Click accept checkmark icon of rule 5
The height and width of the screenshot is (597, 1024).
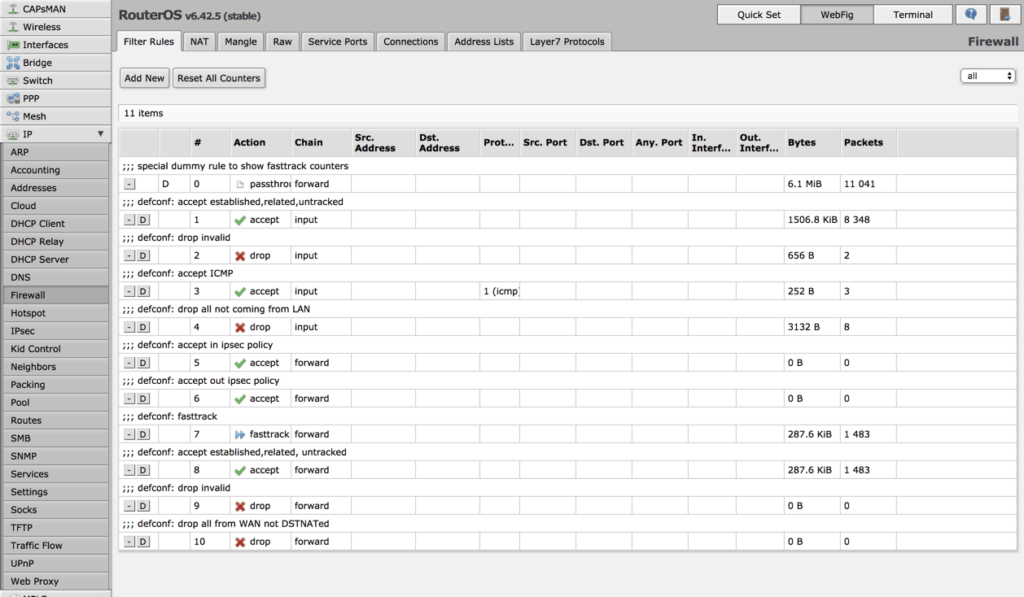[x=240, y=363]
